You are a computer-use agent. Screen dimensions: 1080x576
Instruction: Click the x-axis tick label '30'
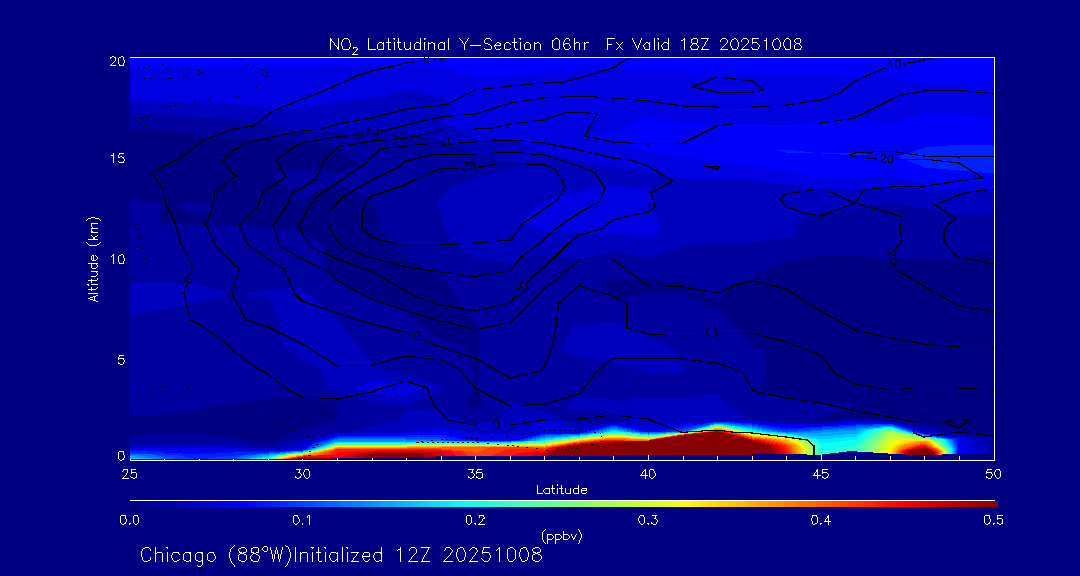pyautogui.click(x=302, y=473)
